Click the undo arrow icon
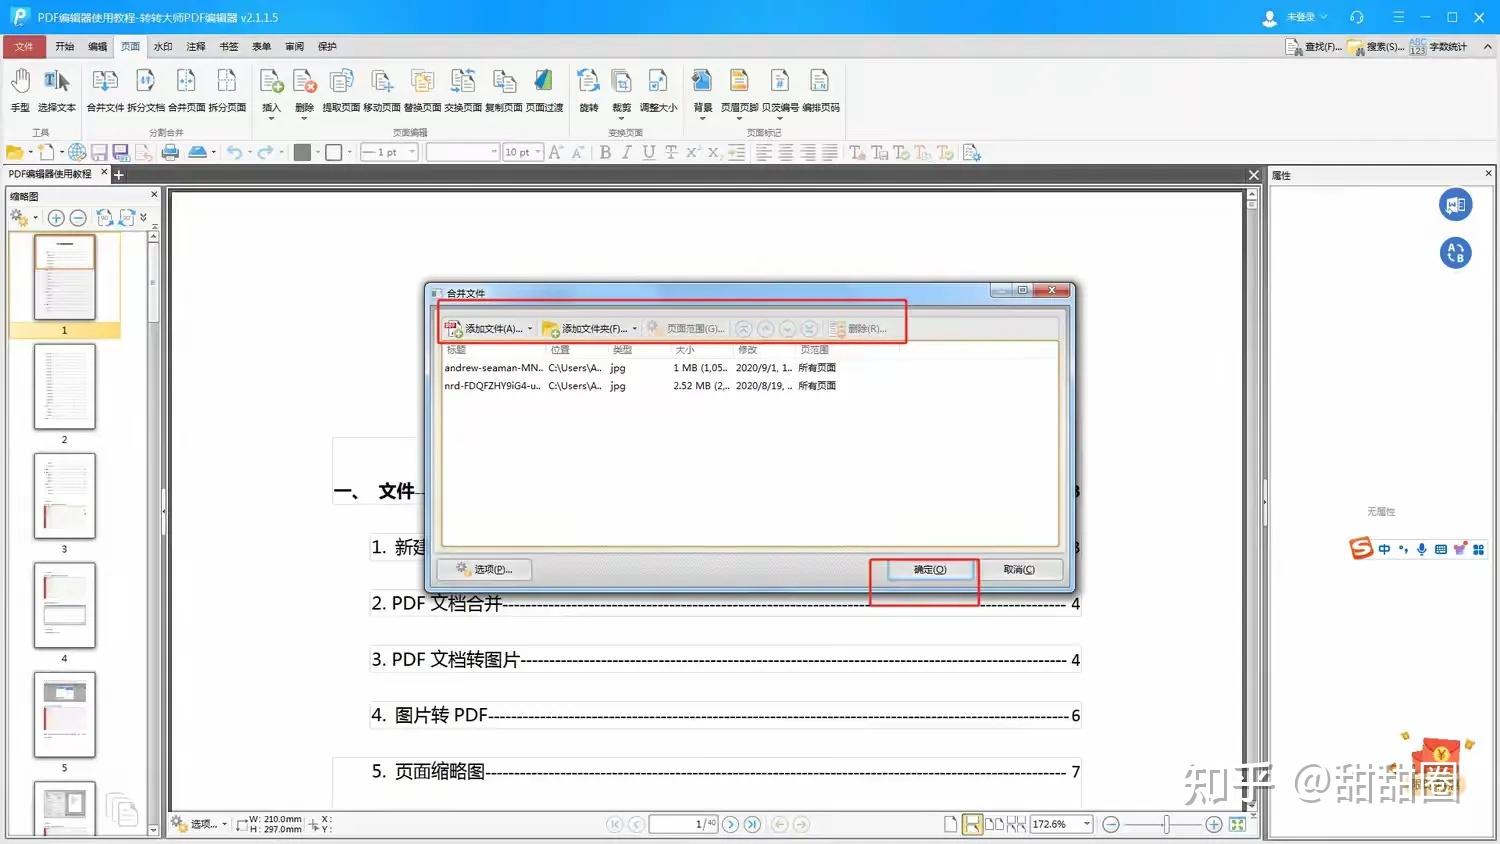Image resolution: width=1500 pixels, height=844 pixels. click(234, 152)
